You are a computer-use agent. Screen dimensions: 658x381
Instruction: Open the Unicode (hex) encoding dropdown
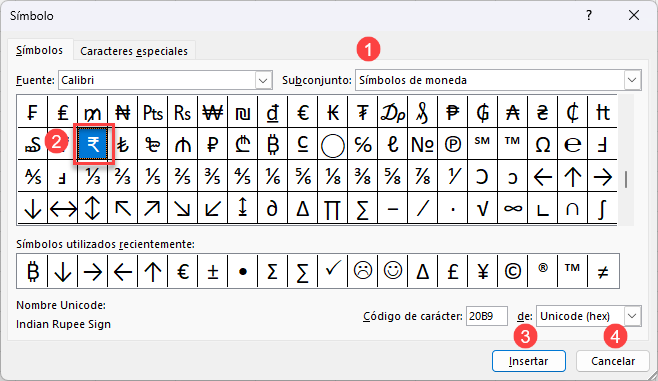coord(632,316)
